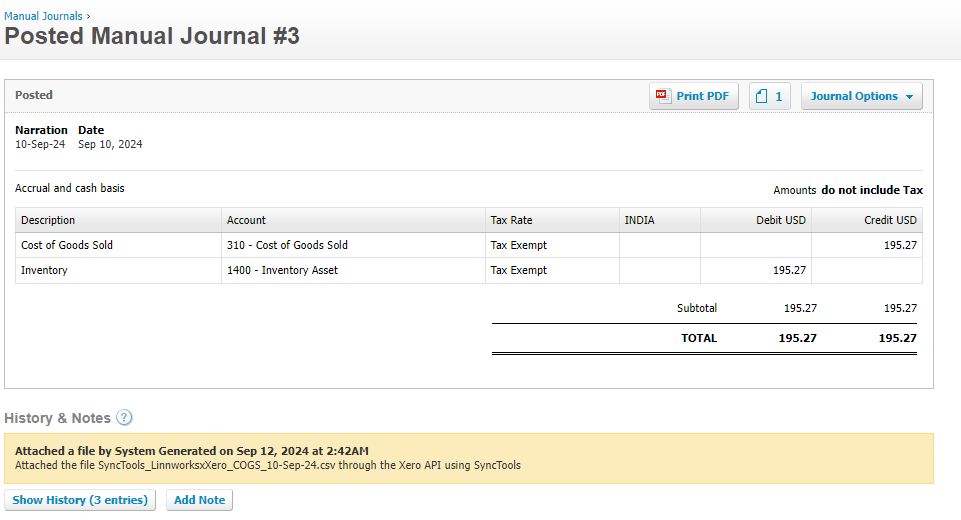Click the SyncTools_LinnworksxXero_COGS csv note text
Image resolution: width=961 pixels, height=520 pixels.
pyautogui.click(x=268, y=465)
